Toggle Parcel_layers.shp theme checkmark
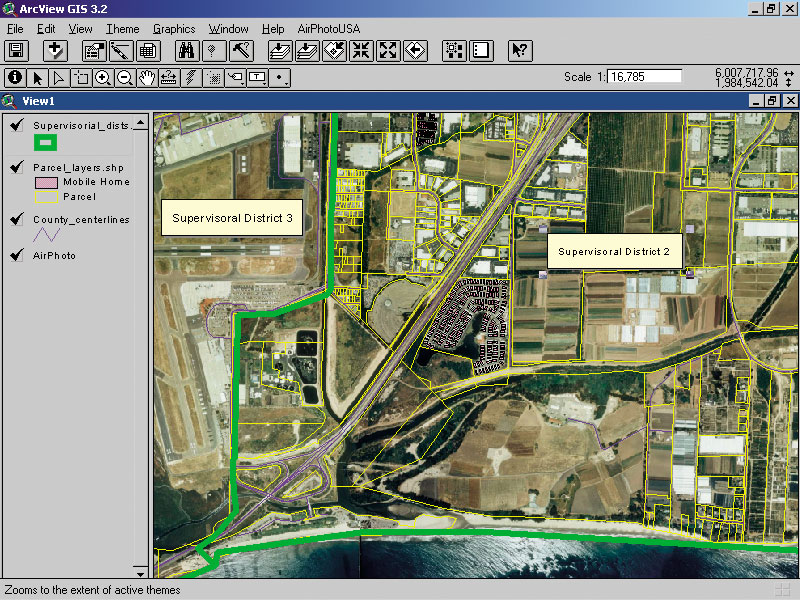The height and width of the screenshot is (600, 800). point(17,167)
